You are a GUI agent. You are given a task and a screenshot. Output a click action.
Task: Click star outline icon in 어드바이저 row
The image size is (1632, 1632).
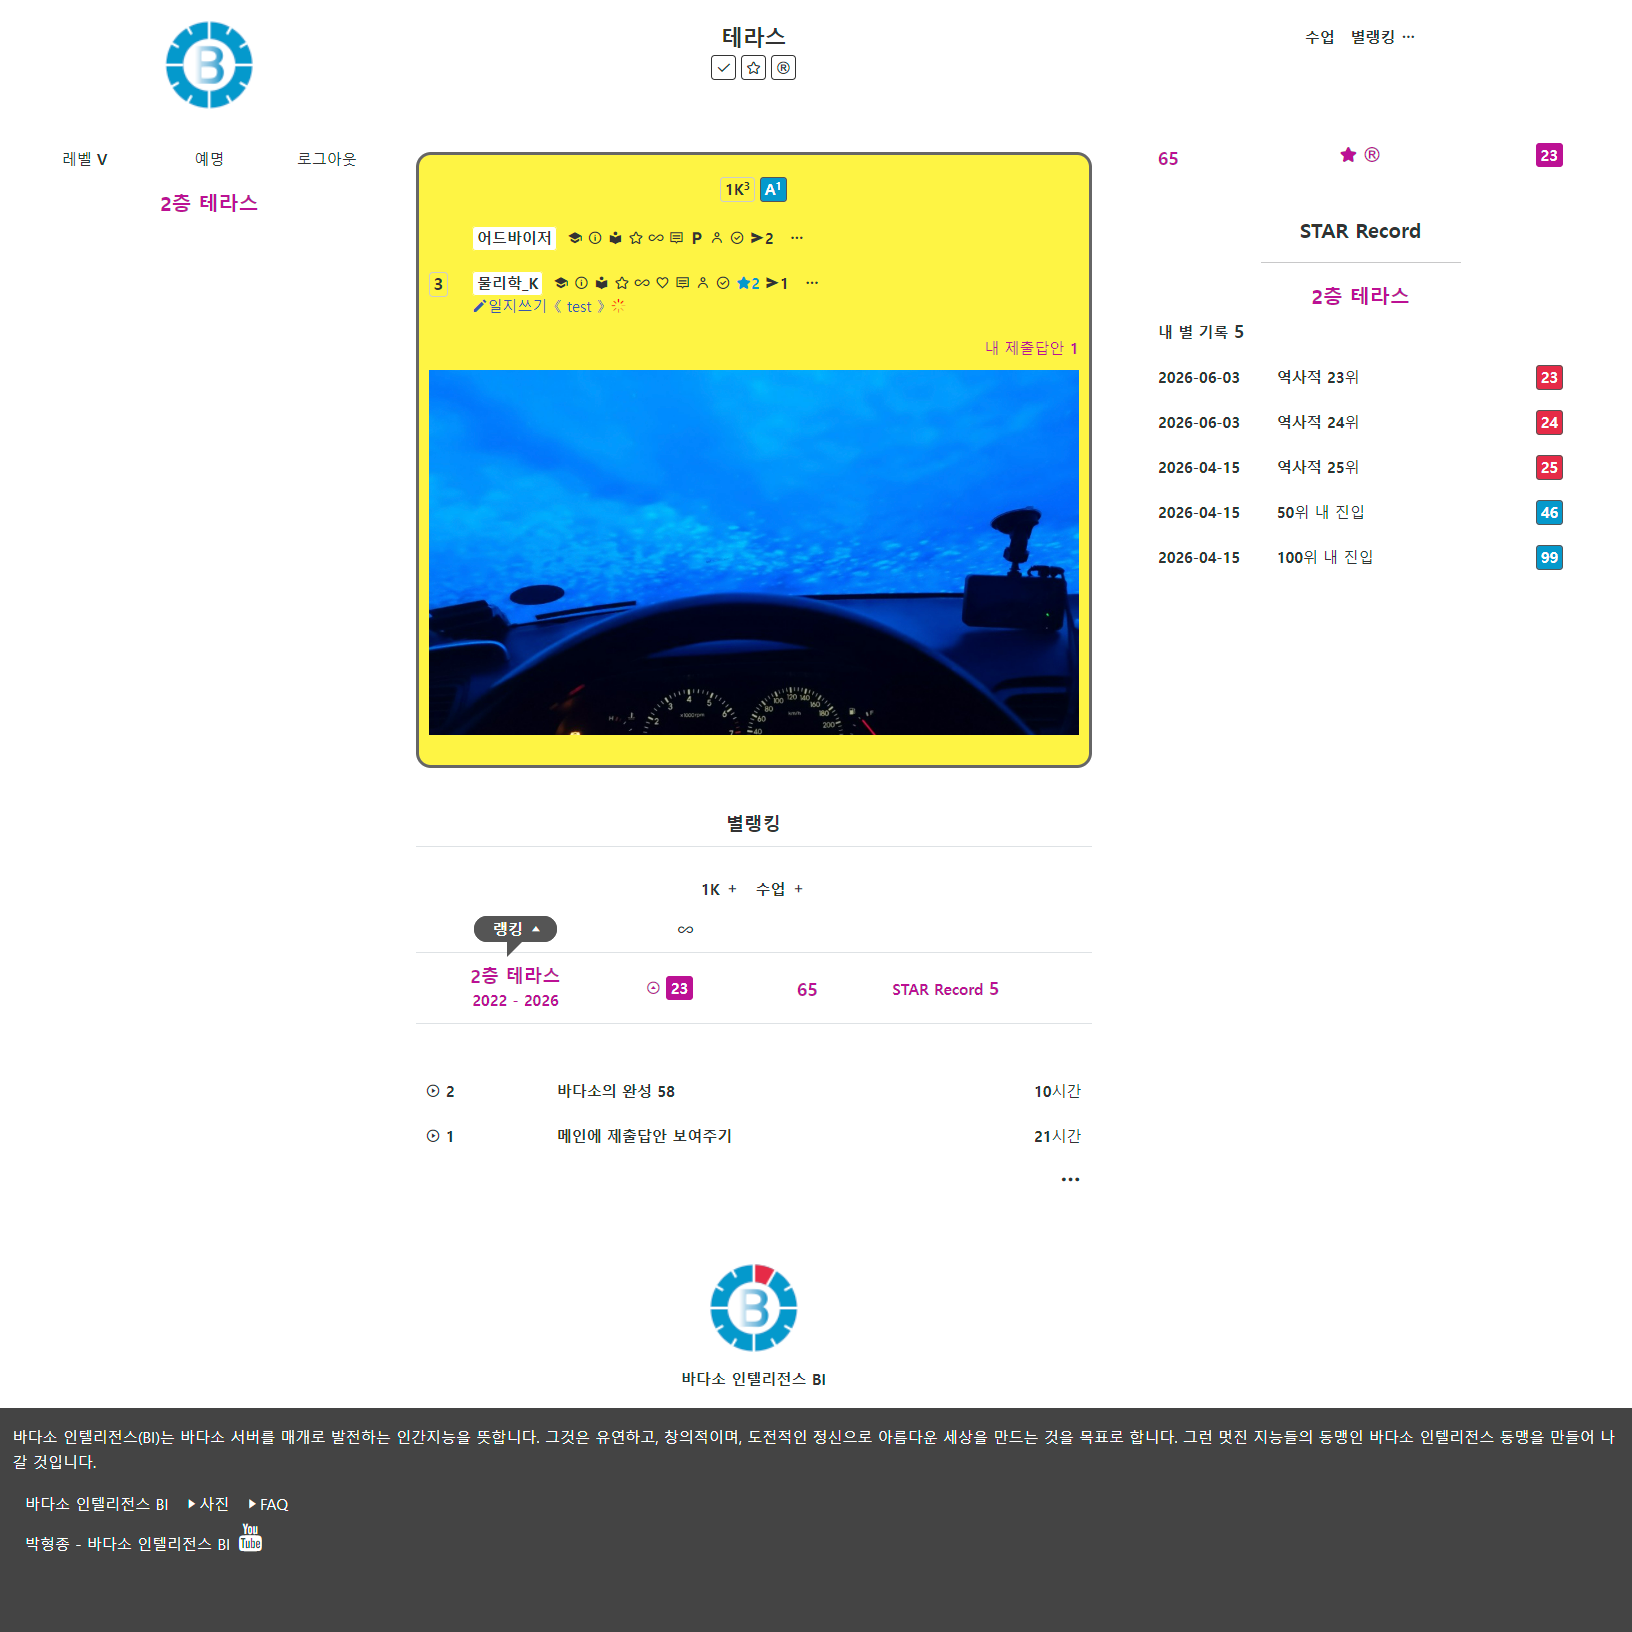pos(636,238)
